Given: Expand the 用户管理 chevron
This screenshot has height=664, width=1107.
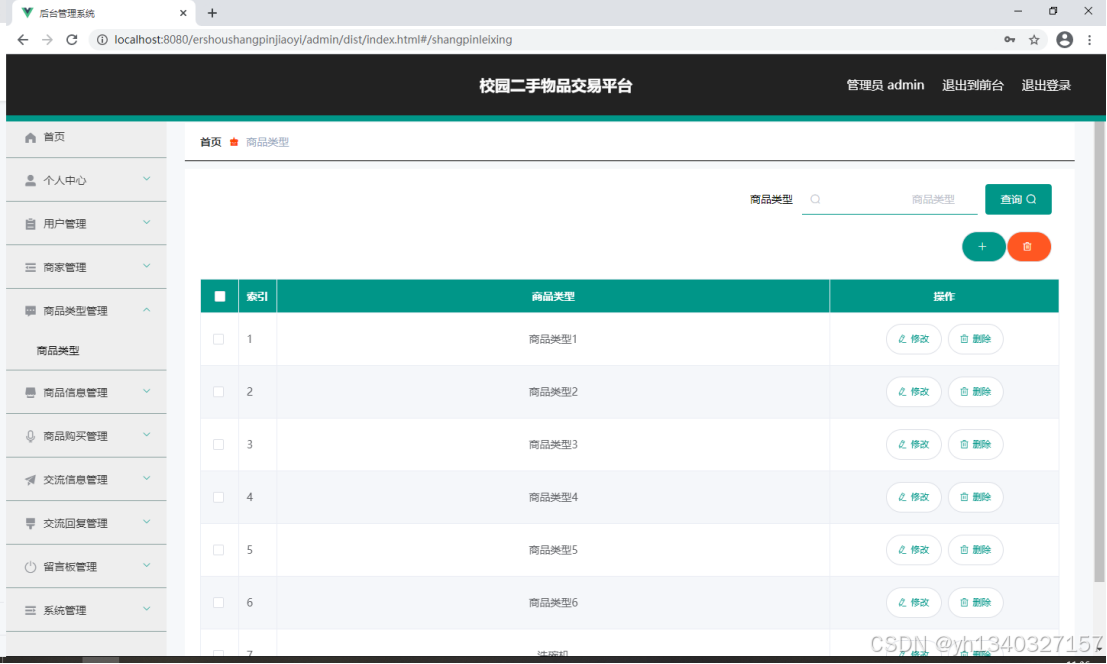Looking at the screenshot, I should (147, 223).
